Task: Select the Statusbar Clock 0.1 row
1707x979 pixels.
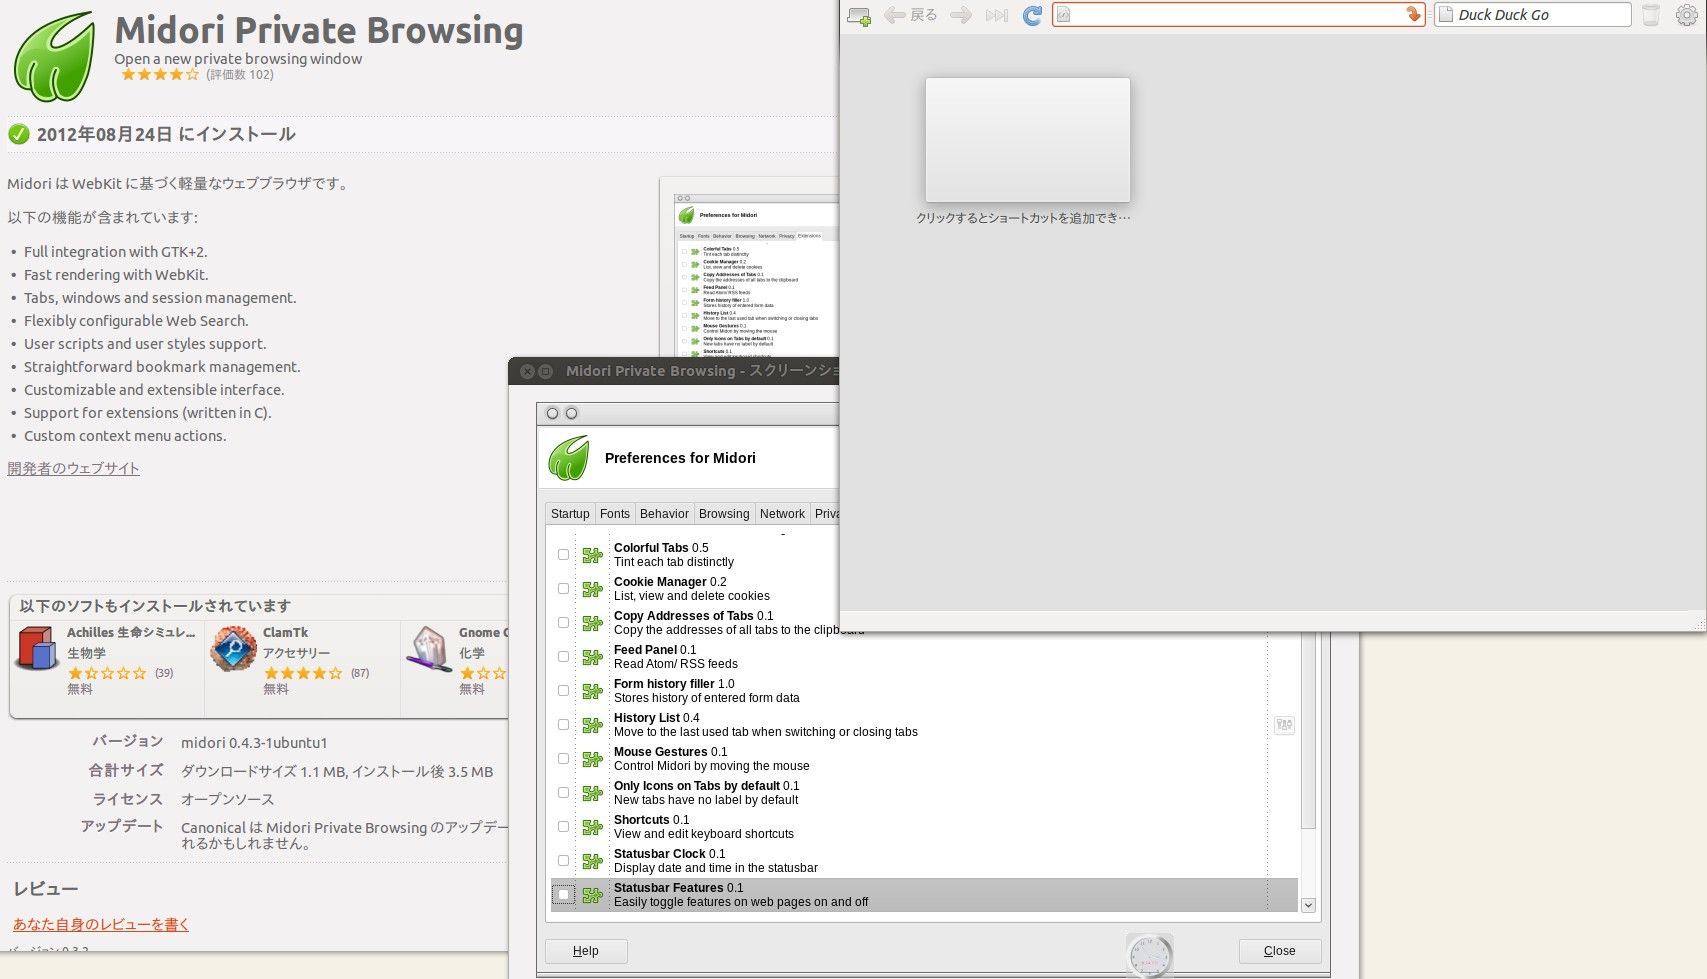Action: click(x=924, y=861)
